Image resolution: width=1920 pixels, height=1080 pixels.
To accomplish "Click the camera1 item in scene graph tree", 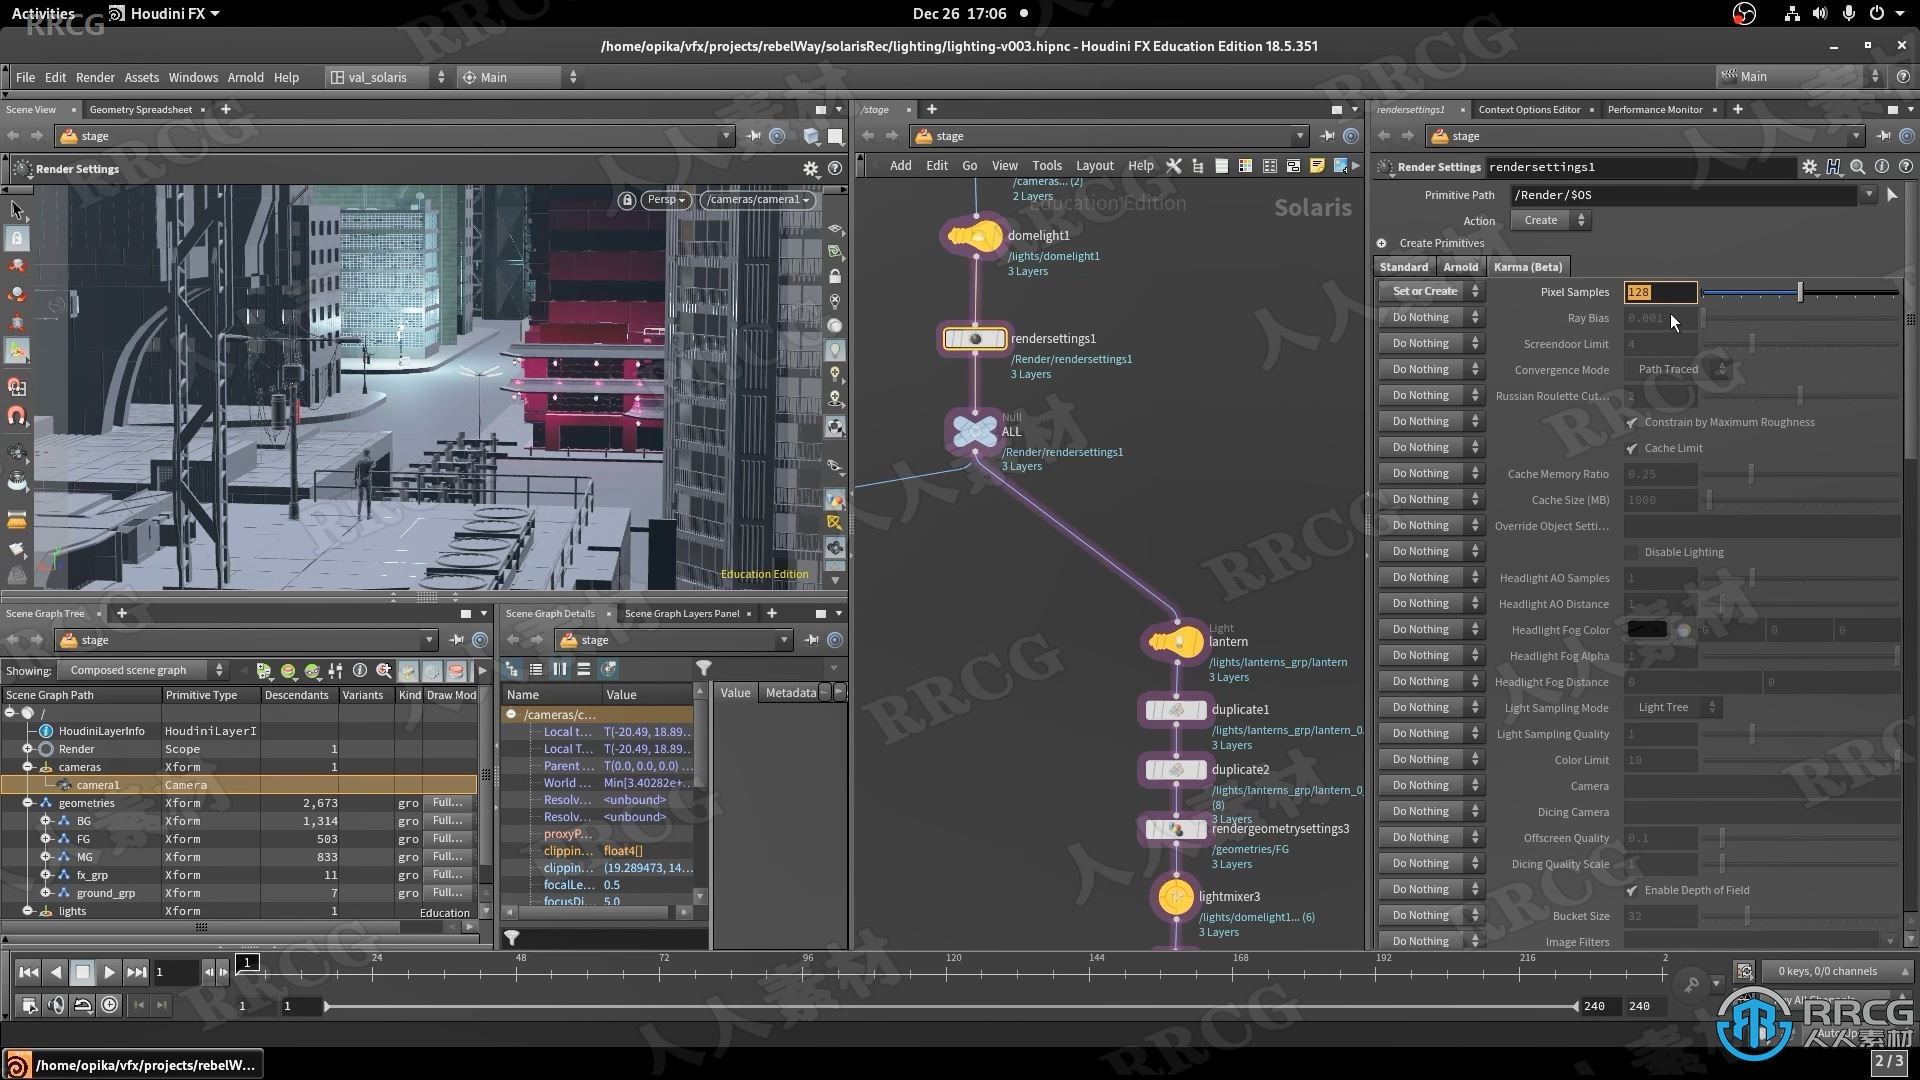I will click(96, 785).
